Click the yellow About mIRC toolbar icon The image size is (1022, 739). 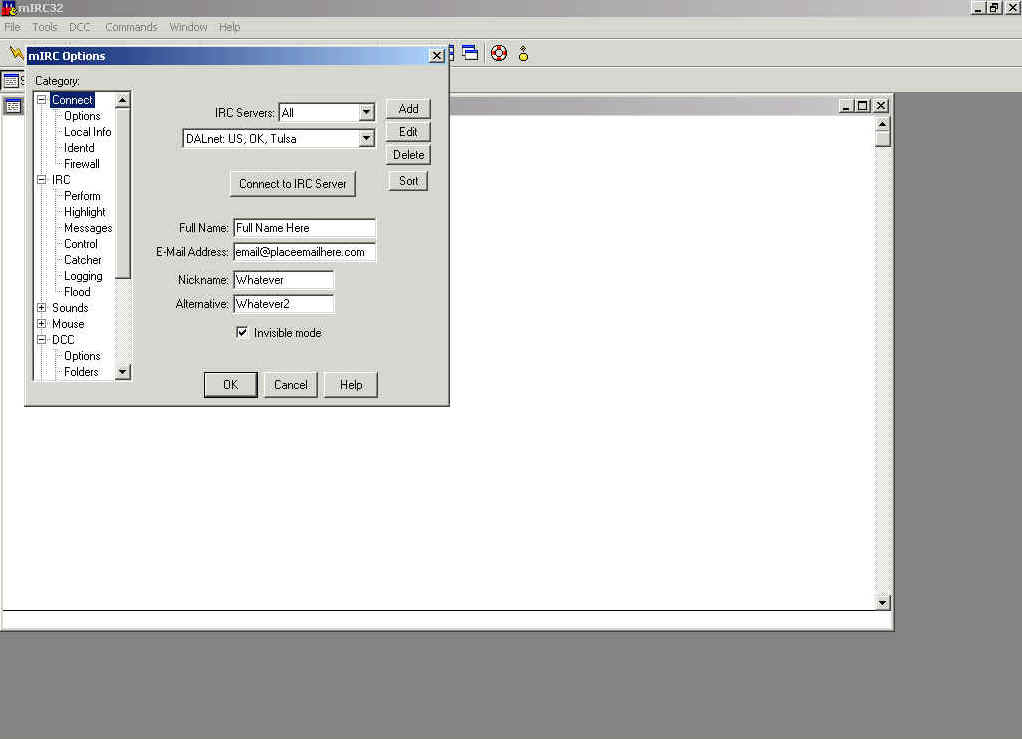(x=523, y=53)
